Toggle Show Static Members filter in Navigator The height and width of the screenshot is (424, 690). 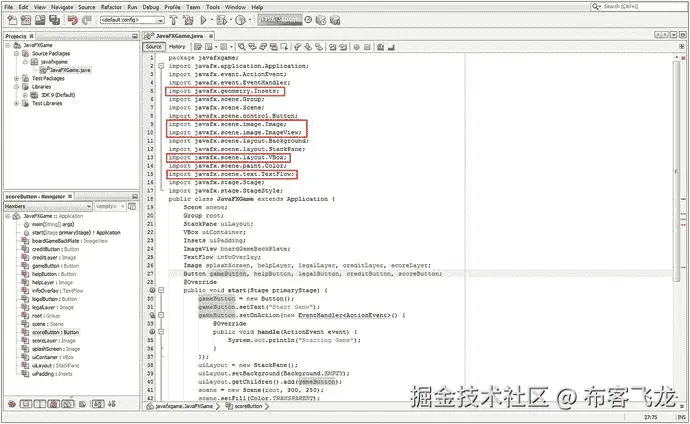tap(40, 404)
